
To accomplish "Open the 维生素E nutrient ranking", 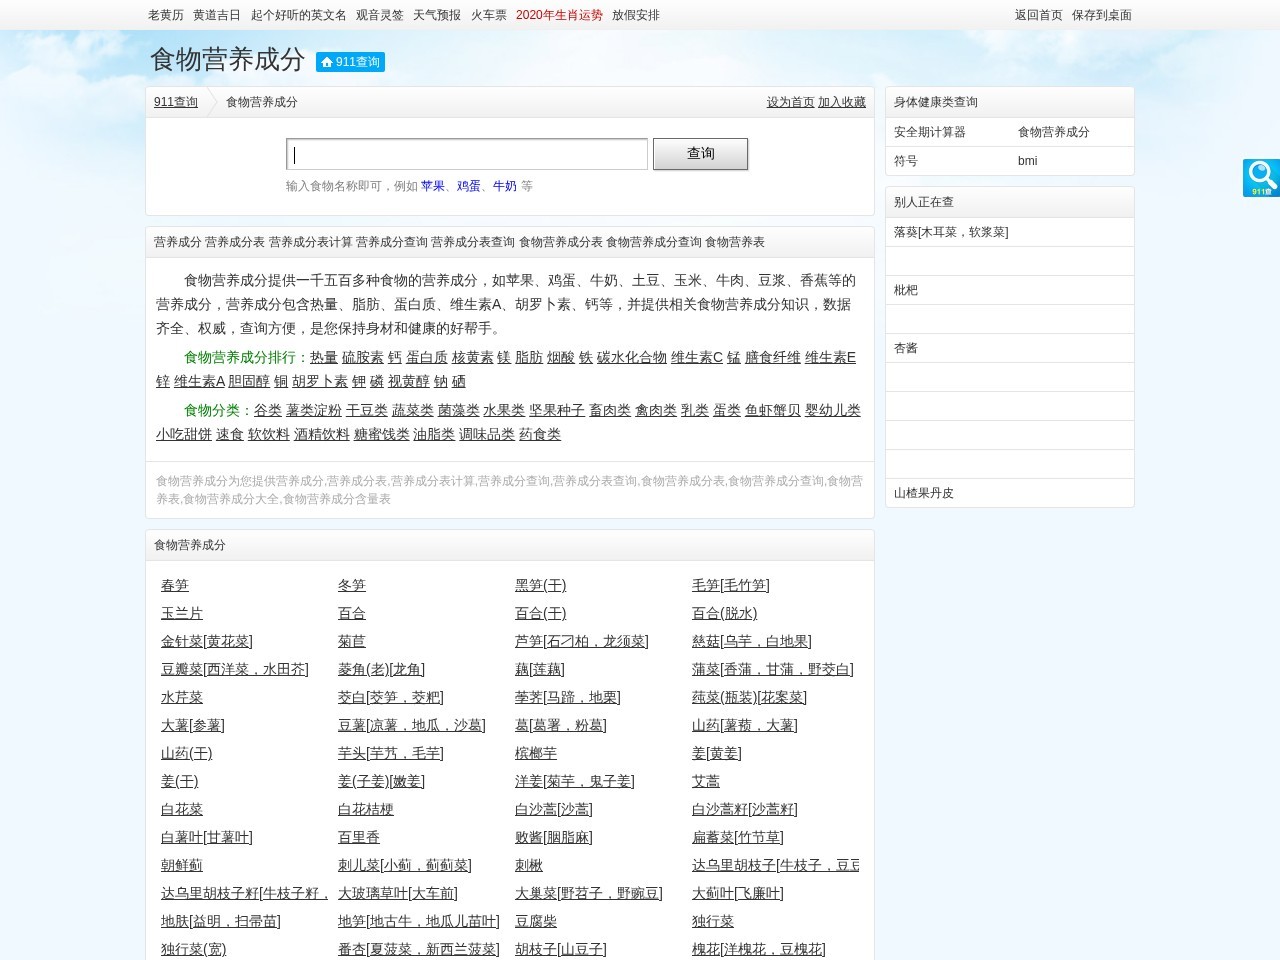I will coord(831,357).
